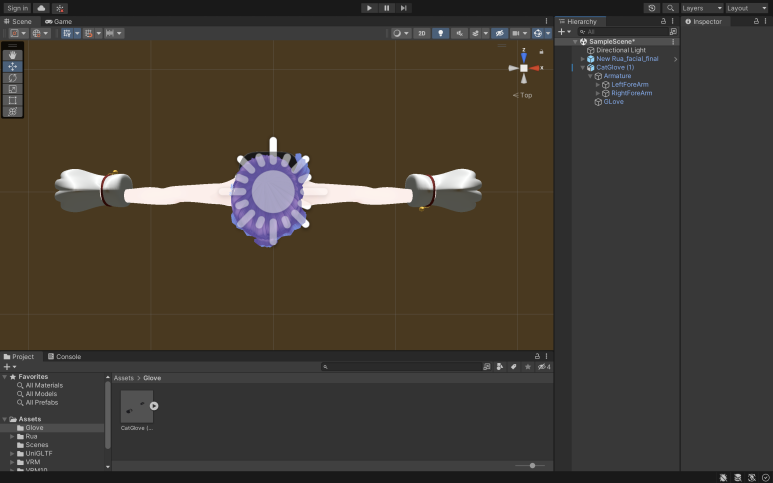Screen dimensions: 773x483
Task: Expand the CatGlove asset arrow
Action: [x=154, y=406]
